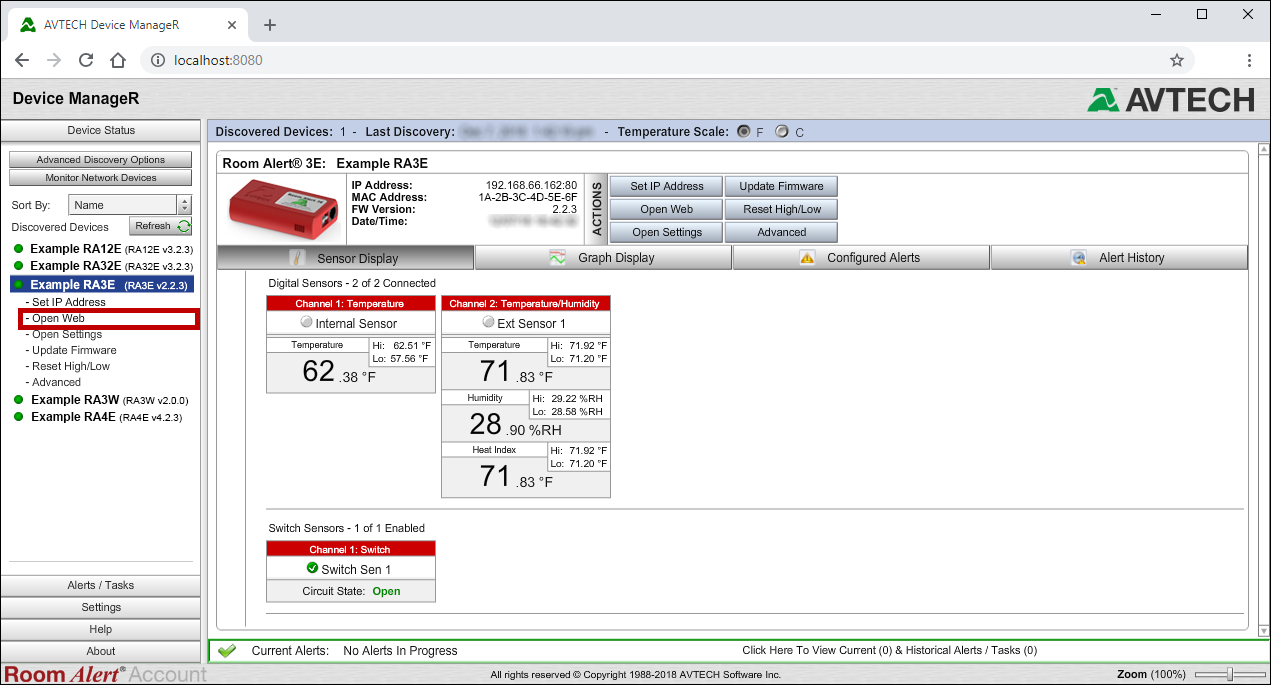Bookmark this page with the star icon
Viewport: 1271px width, 685px height.
[x=1177, y=60]
